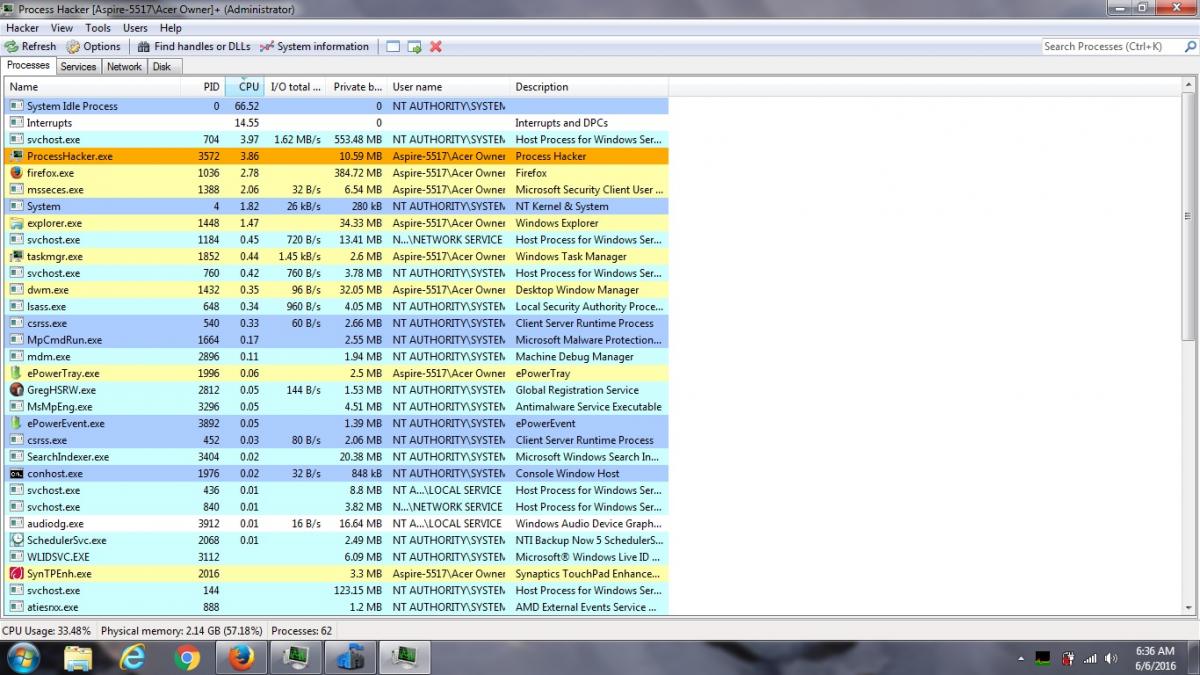This screenshot has width=1200, height=675.
Task: Sort by the CPU column header
Action: pos(246,87)
